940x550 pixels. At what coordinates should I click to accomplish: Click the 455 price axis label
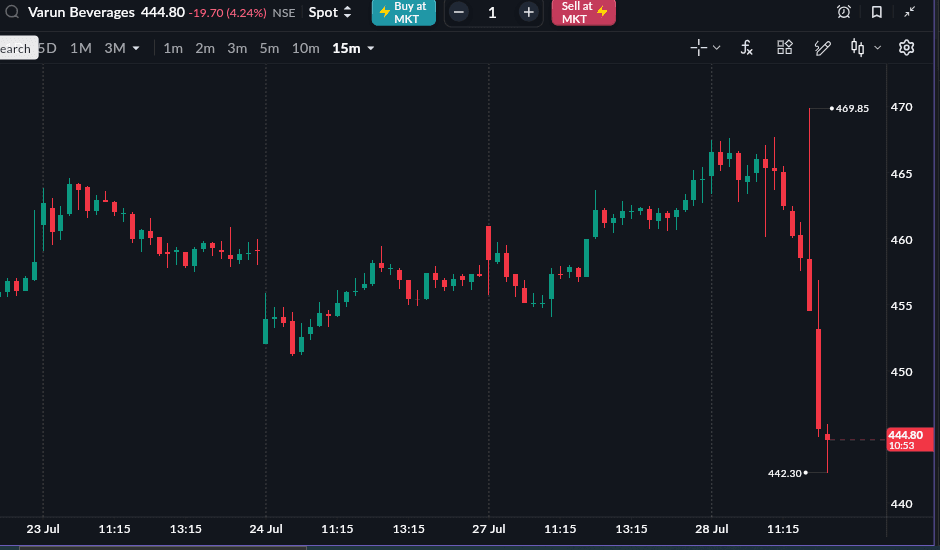(x=901, y=306)
